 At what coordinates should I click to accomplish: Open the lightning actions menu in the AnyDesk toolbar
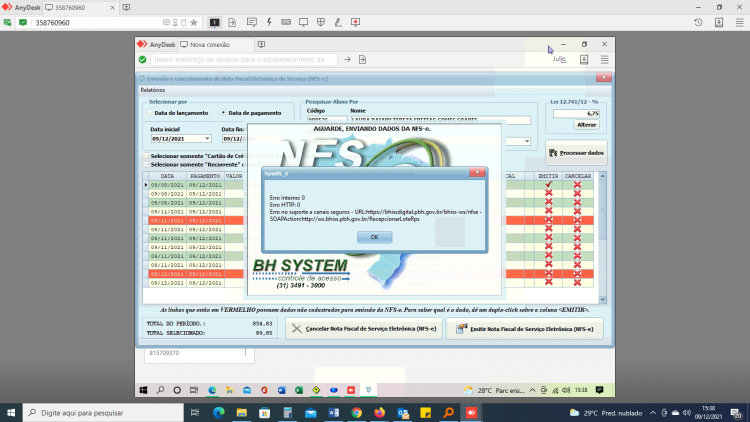pos(269,22)
